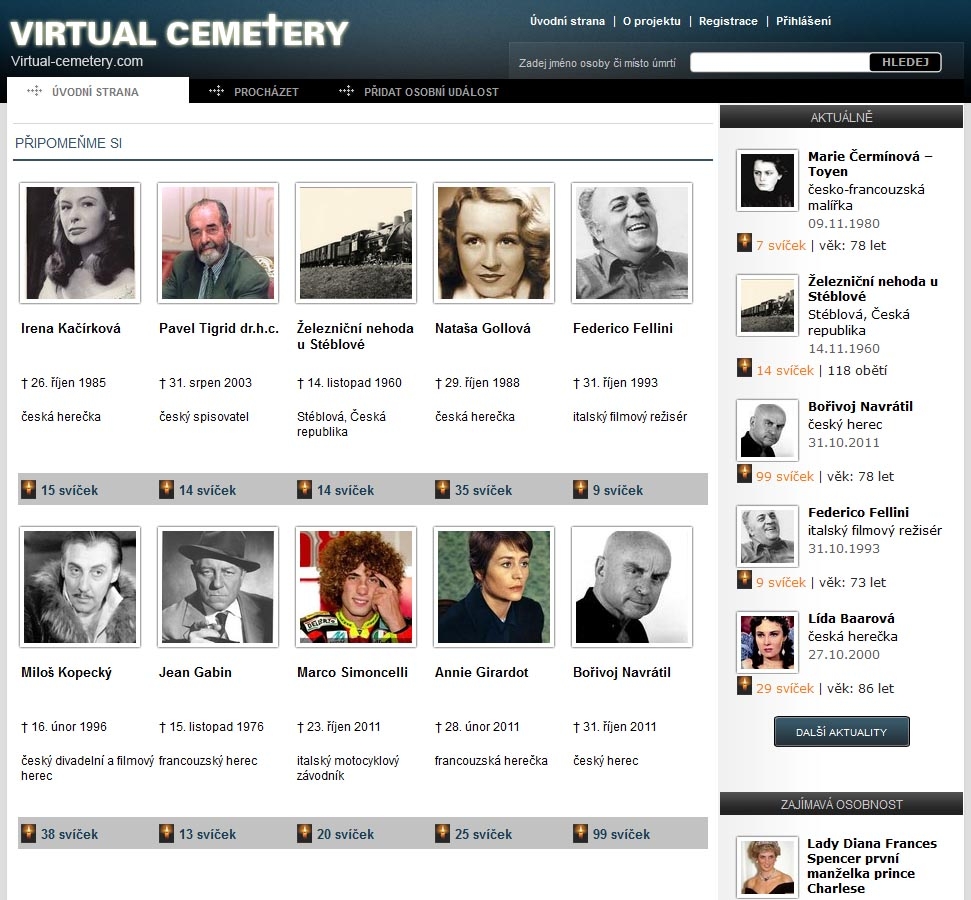Open Bořivoj Navrátil's large portrait

tap(632, 587)
